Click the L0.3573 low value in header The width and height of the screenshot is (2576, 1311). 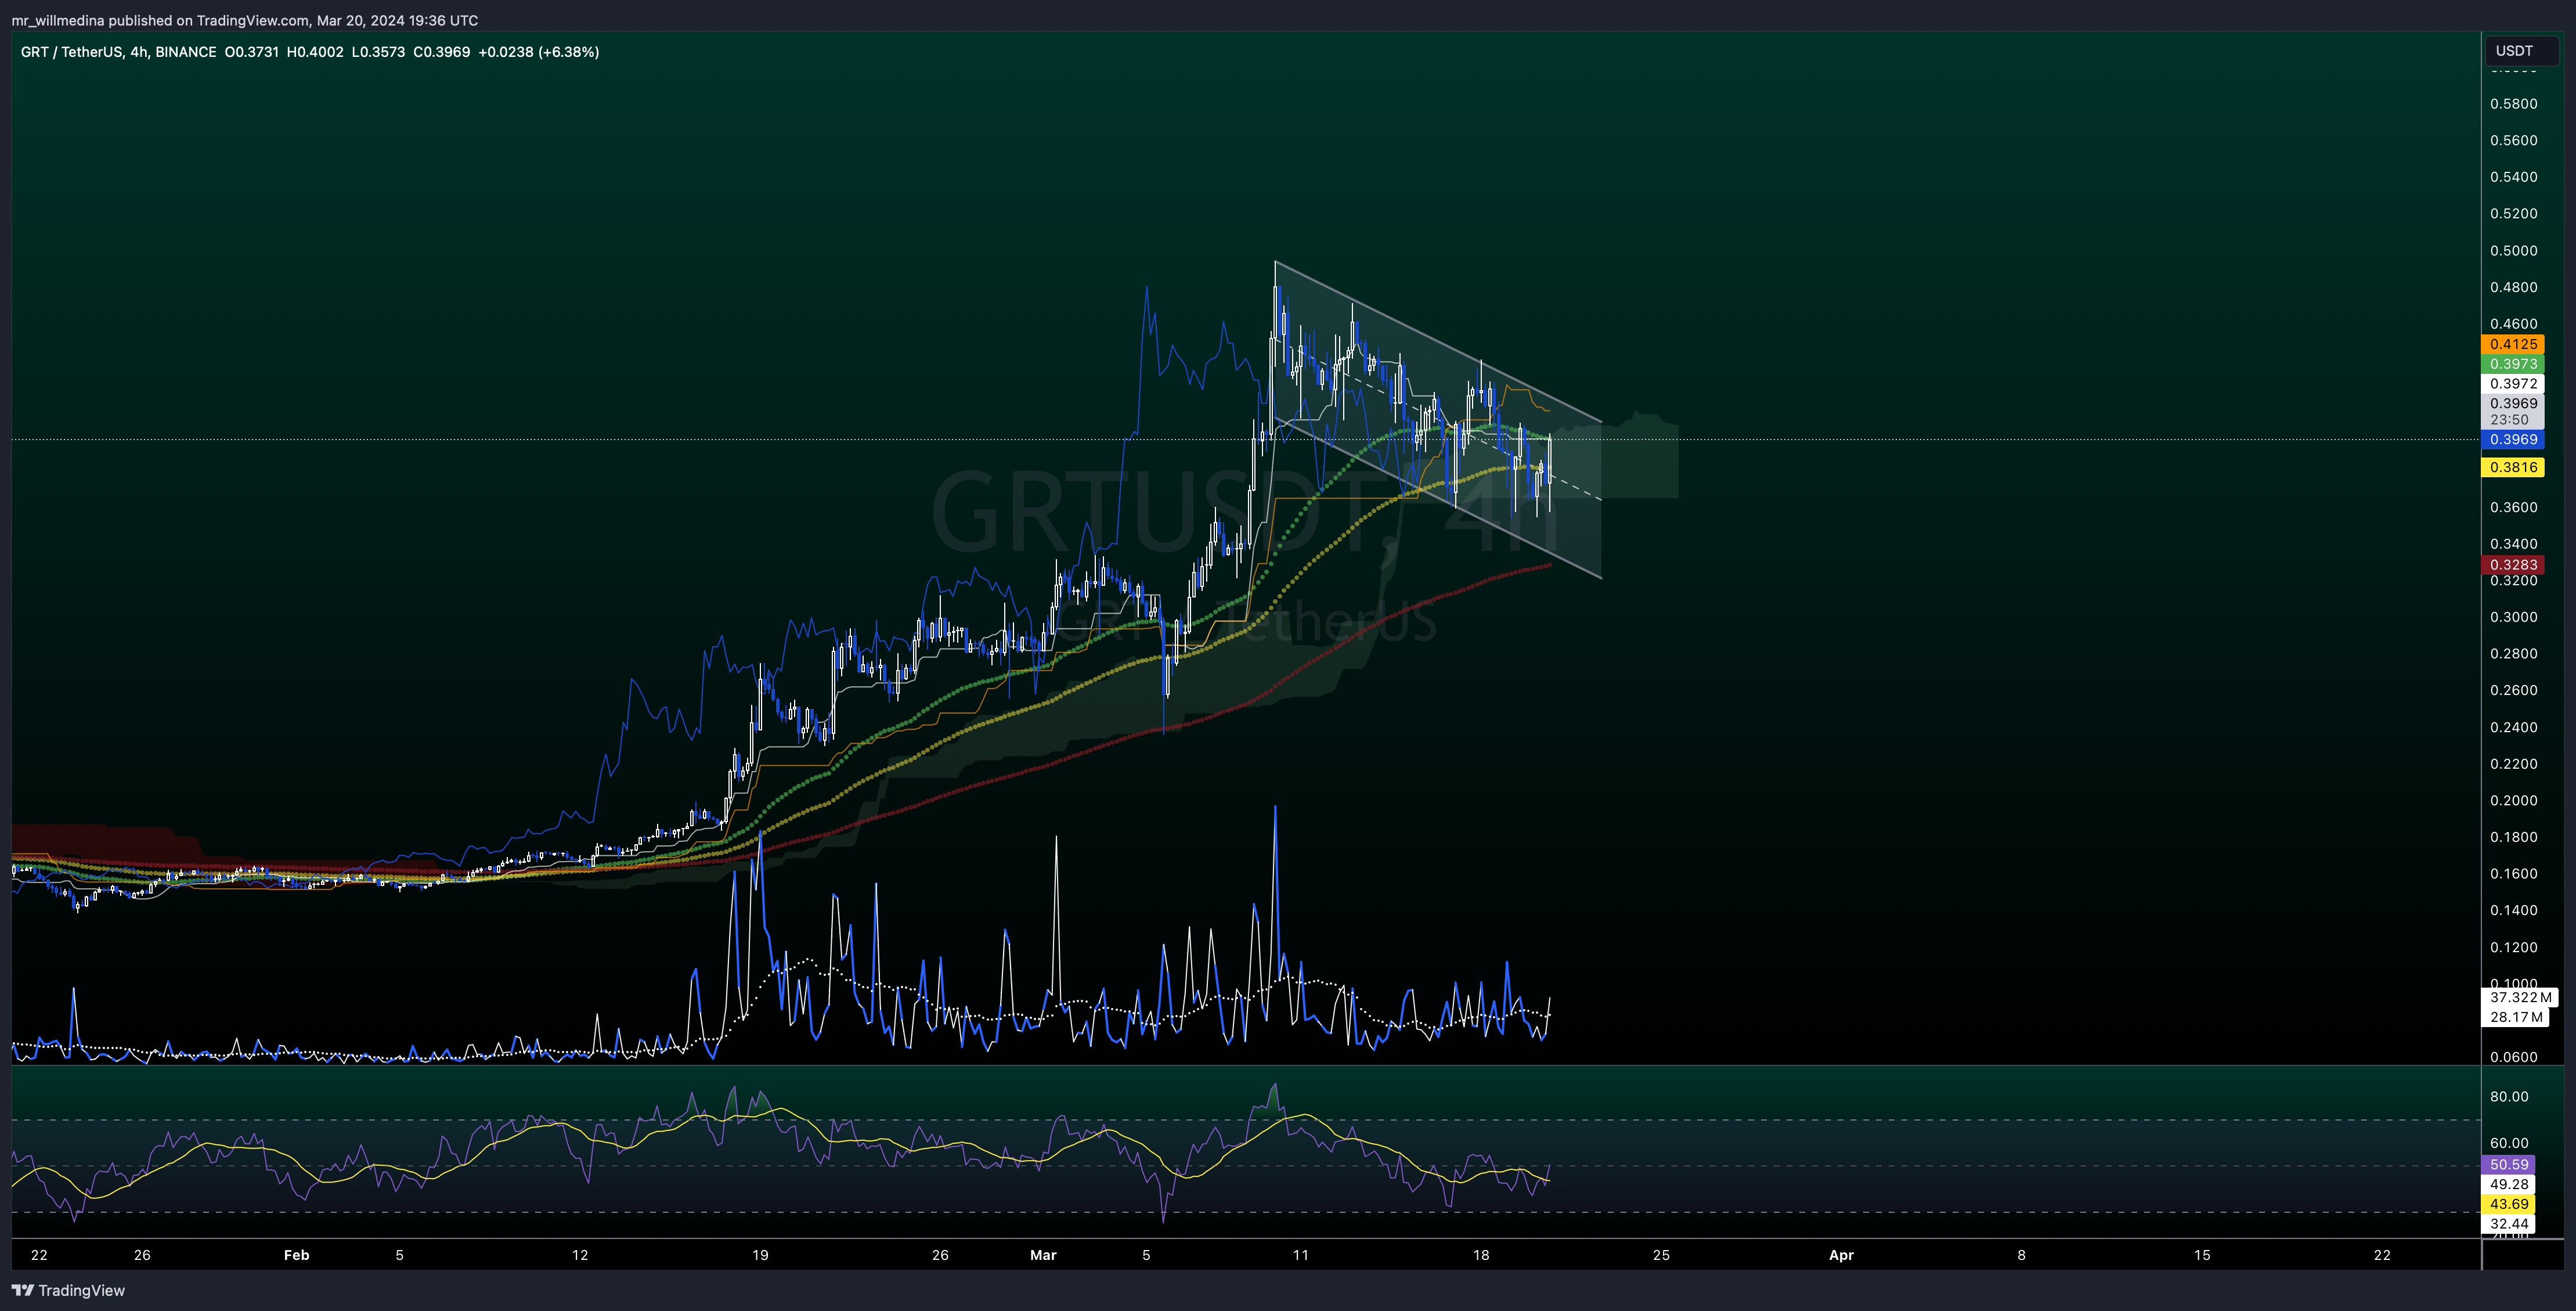(378, 52)
